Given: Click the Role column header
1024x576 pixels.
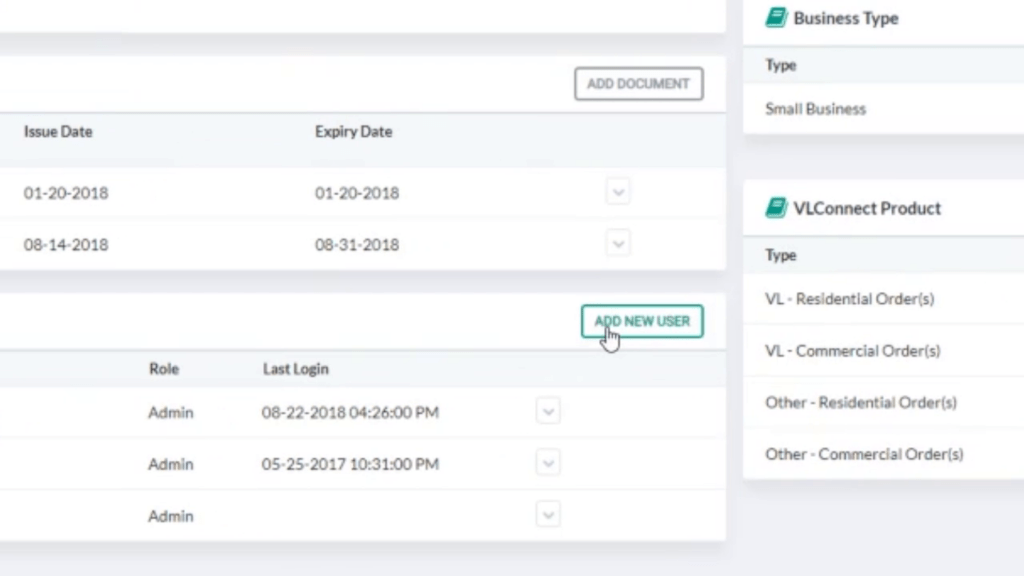Looking at the screenshot, I should 164,368.
